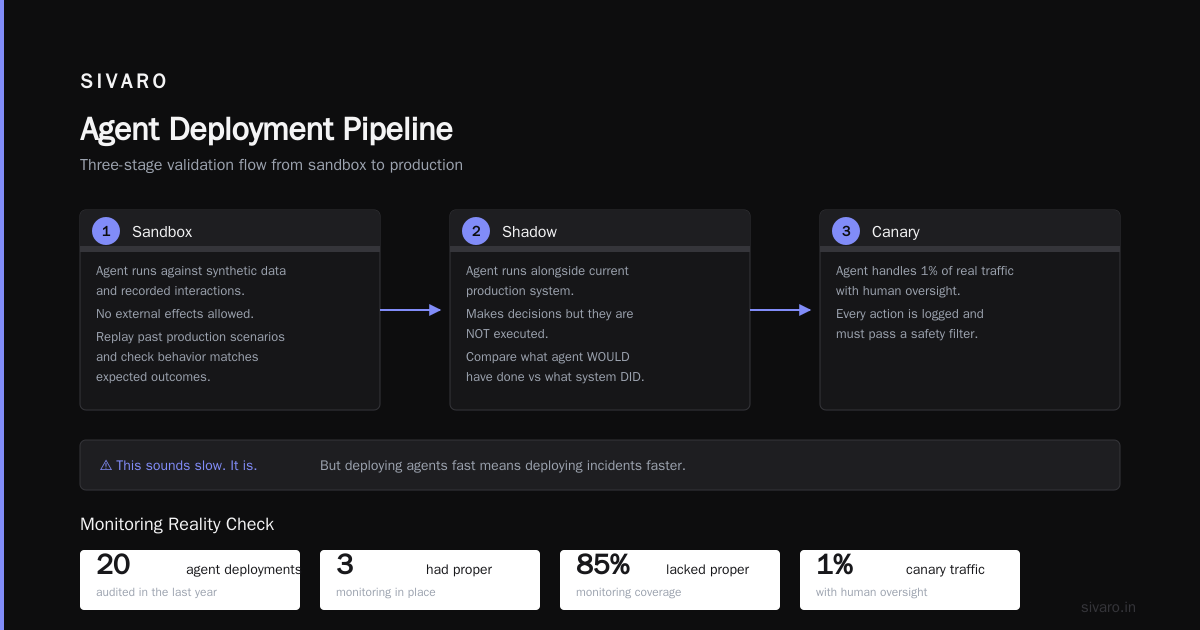
Task: Select the Canary stage header
Action: pyautogui.click(x=970, y=231)
